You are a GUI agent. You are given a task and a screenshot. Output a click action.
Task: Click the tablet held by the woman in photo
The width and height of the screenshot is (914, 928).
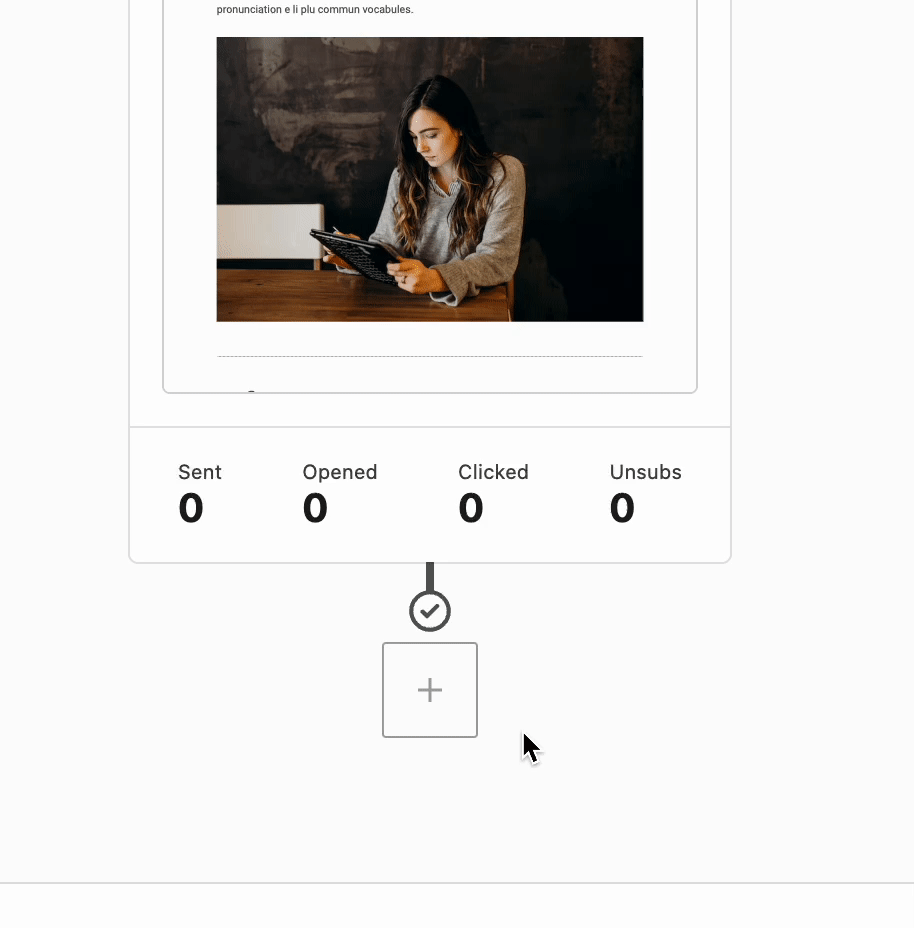355,256
